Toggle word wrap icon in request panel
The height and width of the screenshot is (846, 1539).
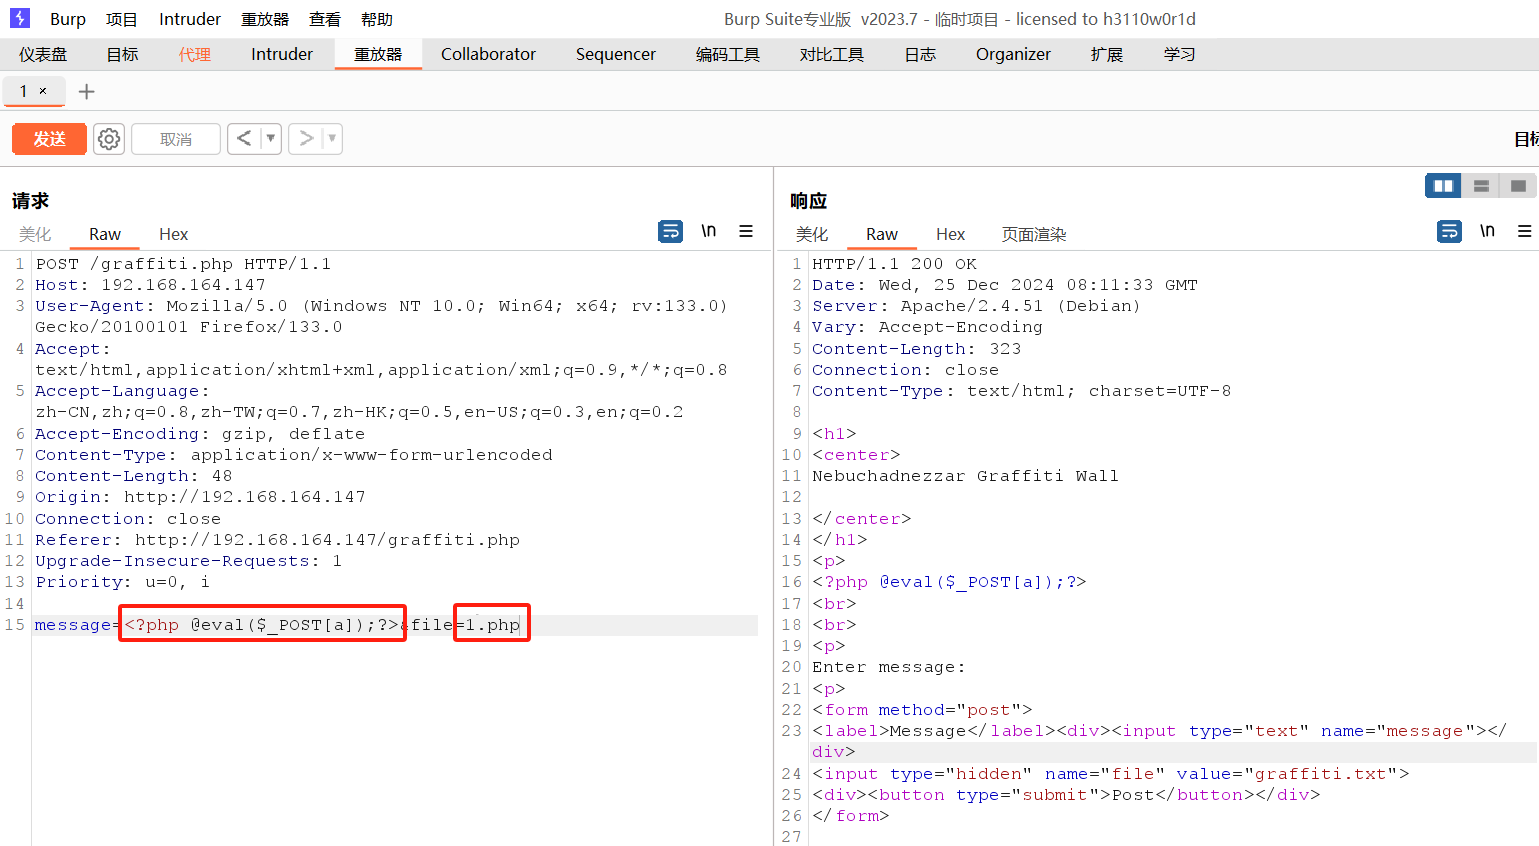(670, 231)
